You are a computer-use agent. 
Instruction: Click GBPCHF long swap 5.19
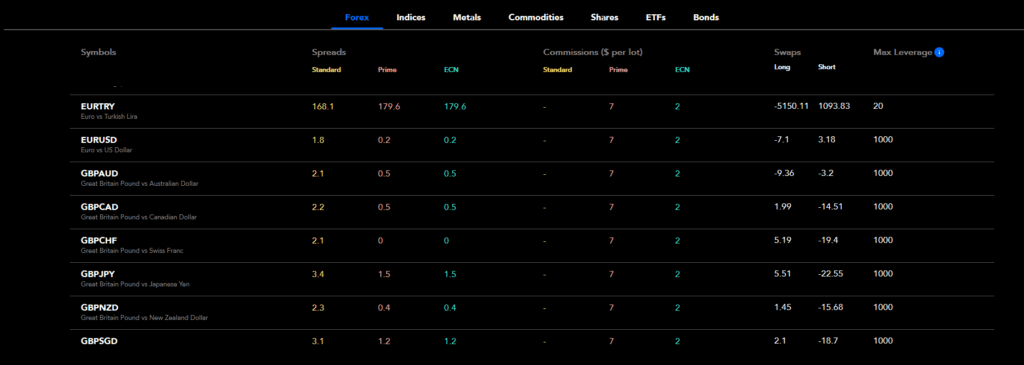pyautogui.click(x=782, y=240)
